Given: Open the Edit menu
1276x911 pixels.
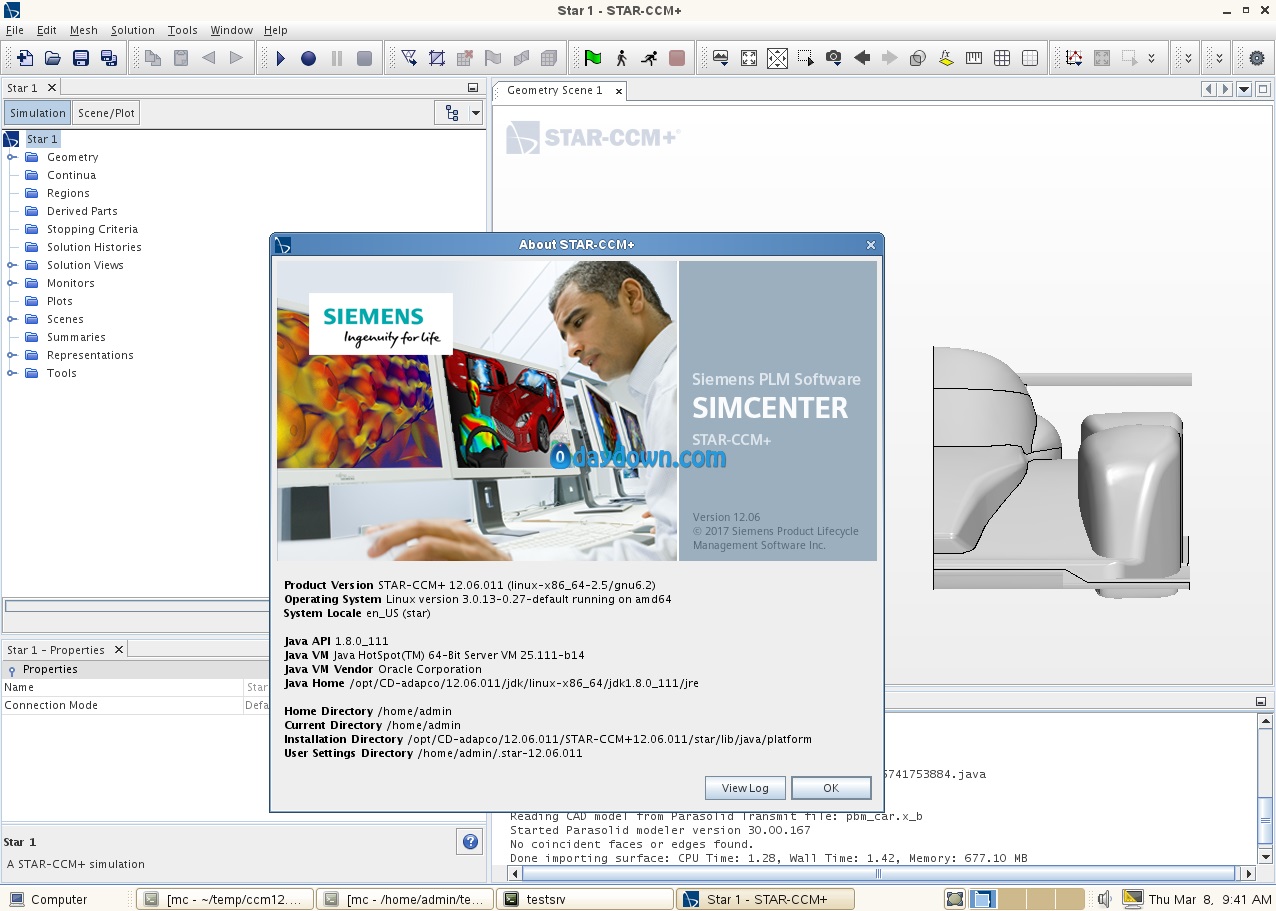Looking at the screenshot, I should [47, 30].
